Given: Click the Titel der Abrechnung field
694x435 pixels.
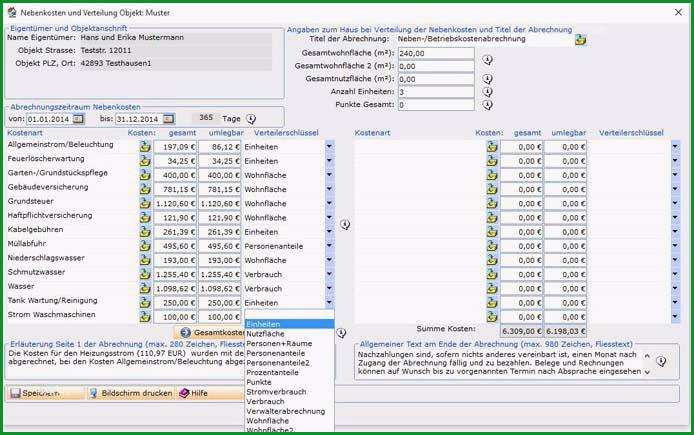Looking at the screenshot, I should [x=484, y=39].
